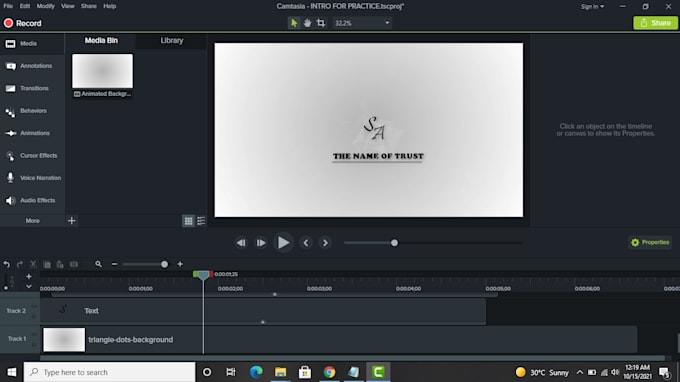Redo the last action
Screen dimensions: 680x382
20,264
